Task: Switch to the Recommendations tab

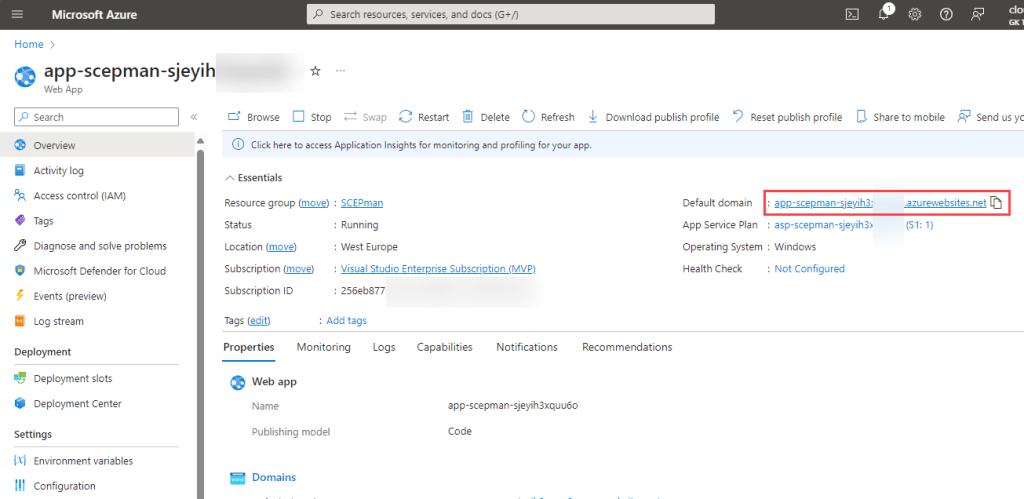Action: click(x=627, y=347)
